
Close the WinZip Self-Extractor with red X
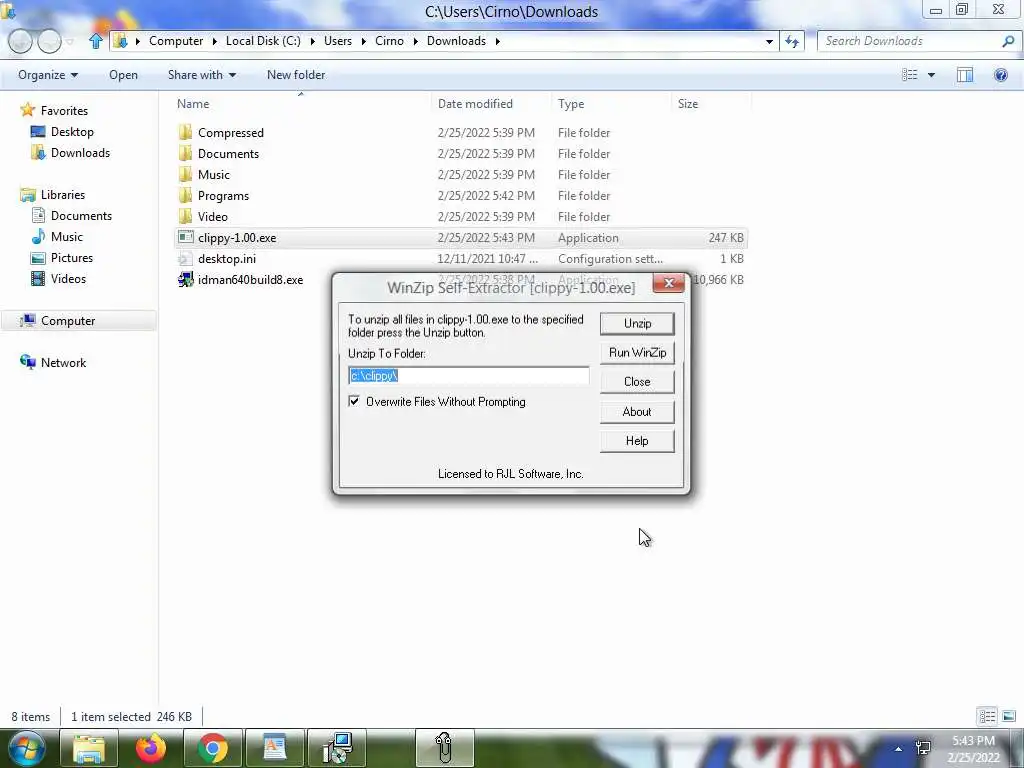click(668, 283)
